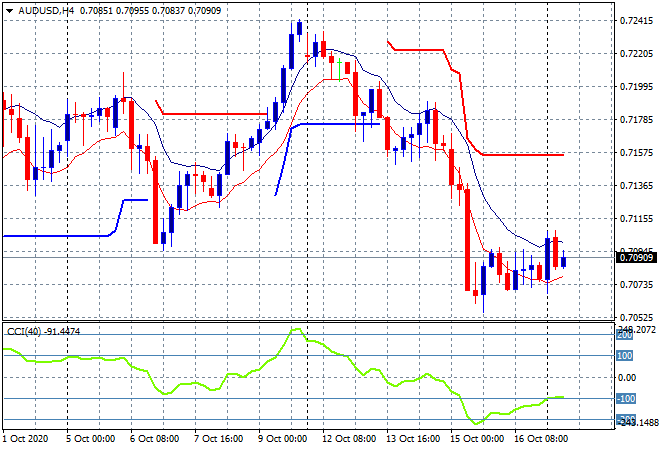The image size is (660, 450).
Task: Click the 5 Oct 00:00 time label
Action: [x=90, y=439]
